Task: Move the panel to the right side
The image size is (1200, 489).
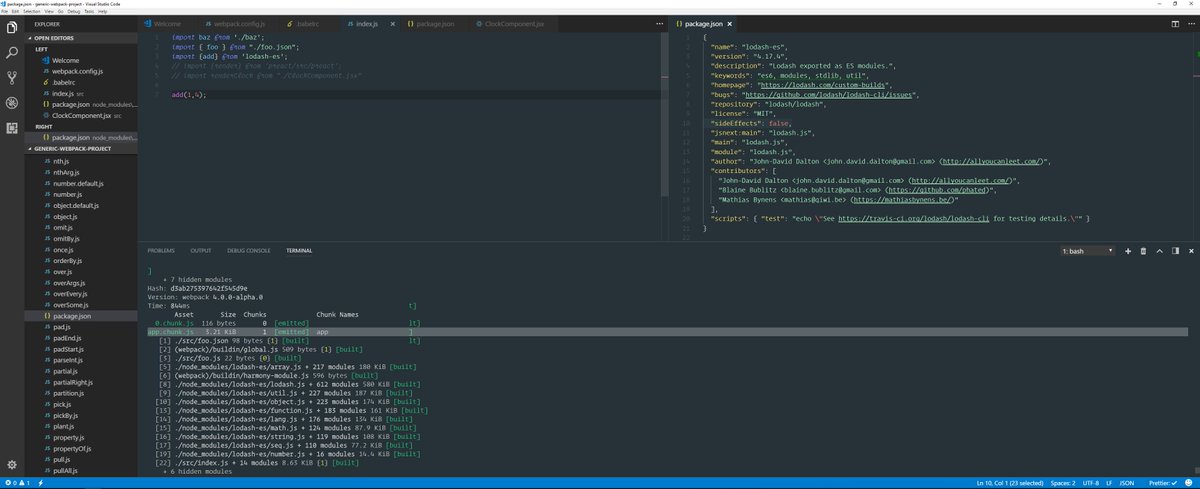Action: click(x=1173, y=251)
